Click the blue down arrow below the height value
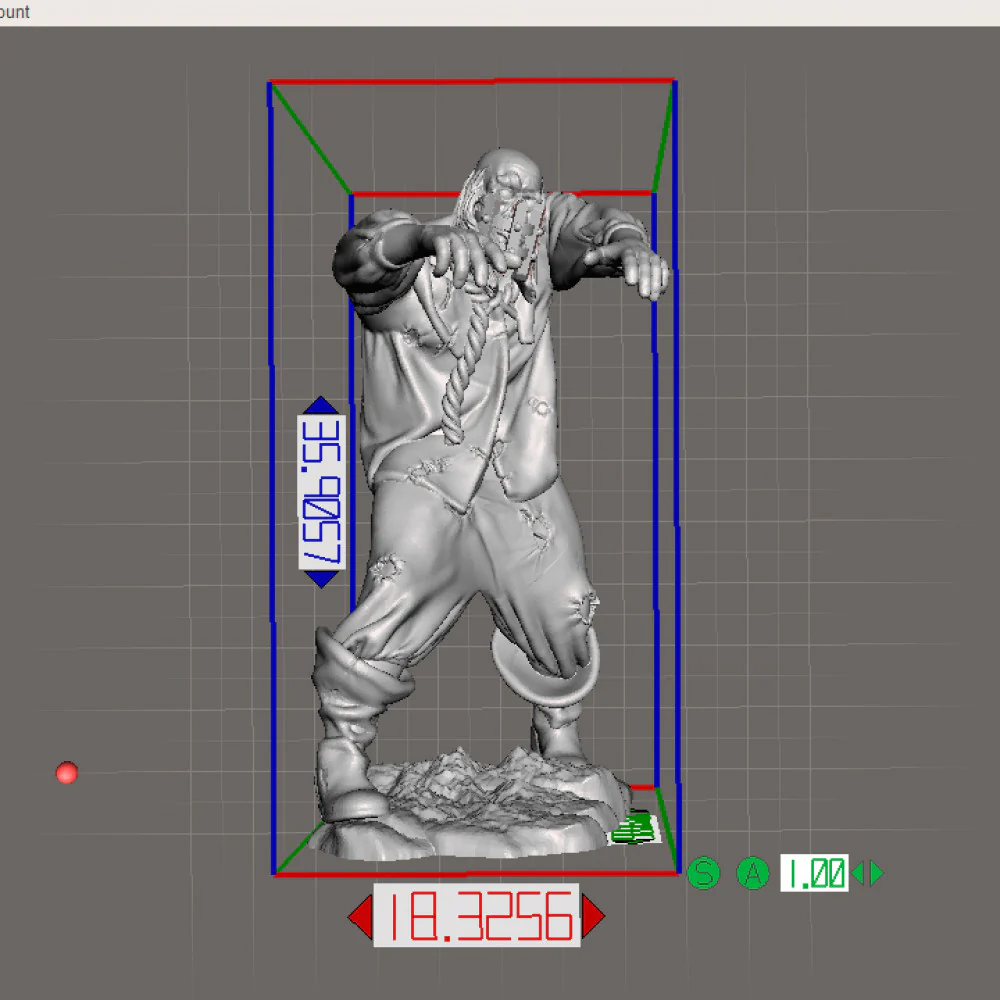The height and width of the screenshot is (1000, 1000). pos(321,579)
